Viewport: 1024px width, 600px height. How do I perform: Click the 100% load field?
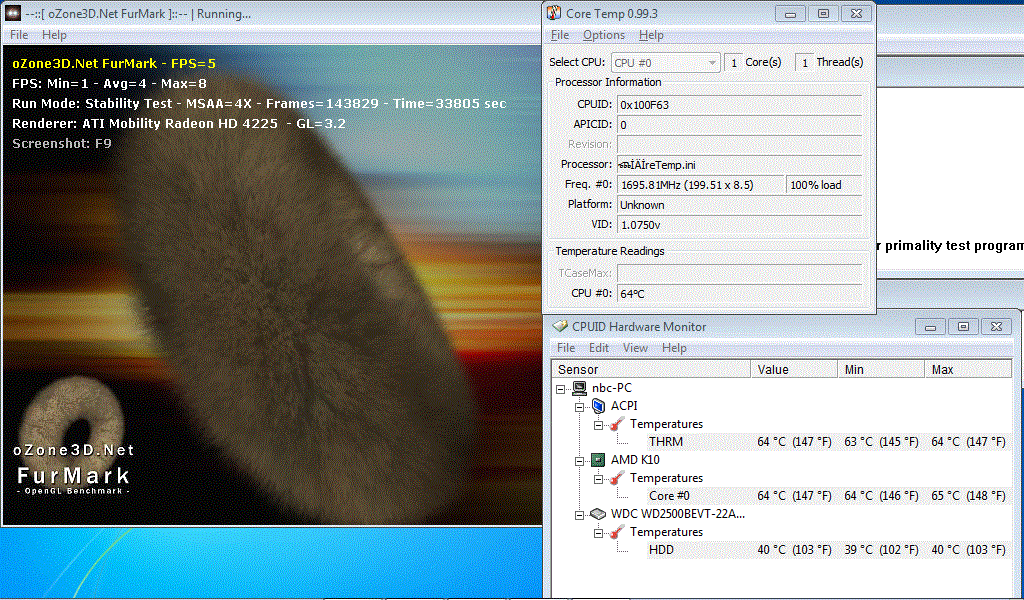[824, 185]
